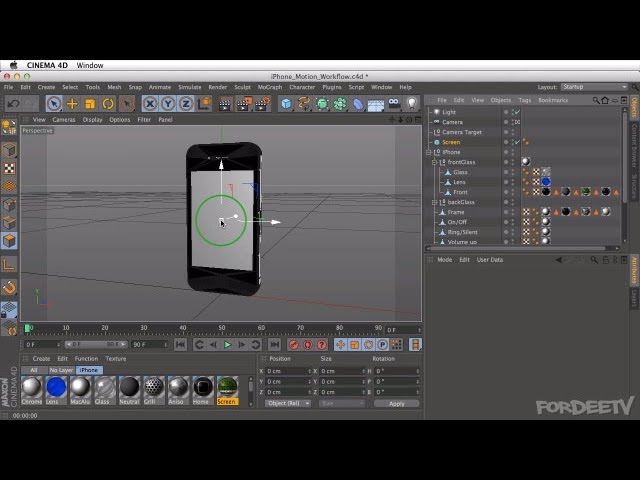
Task: Open viewport Display menu
Action: coord(93,120)
